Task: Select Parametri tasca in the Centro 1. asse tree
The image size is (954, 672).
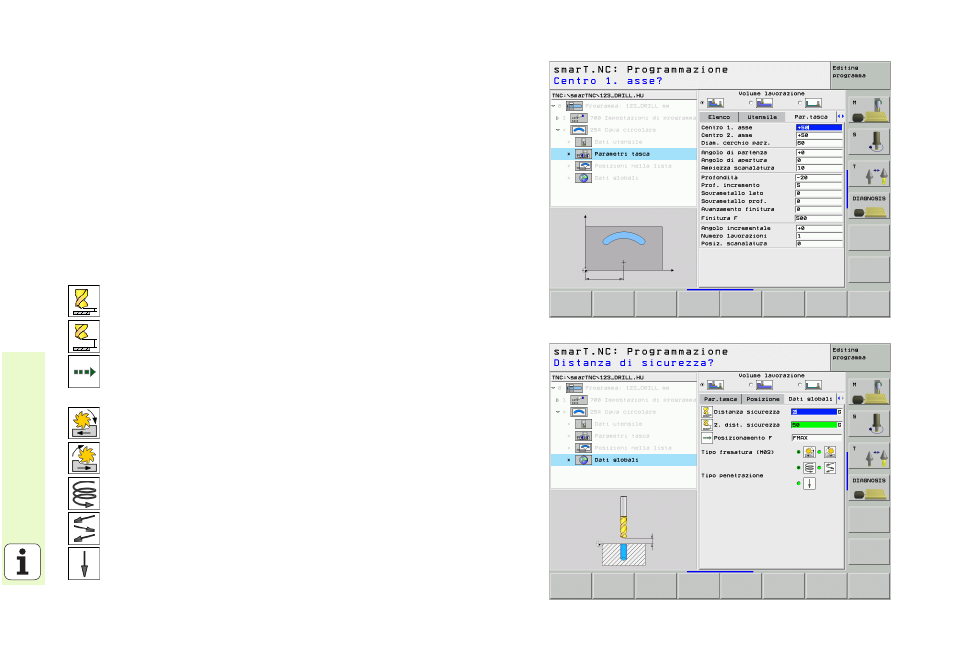Action: coord(624,154)
